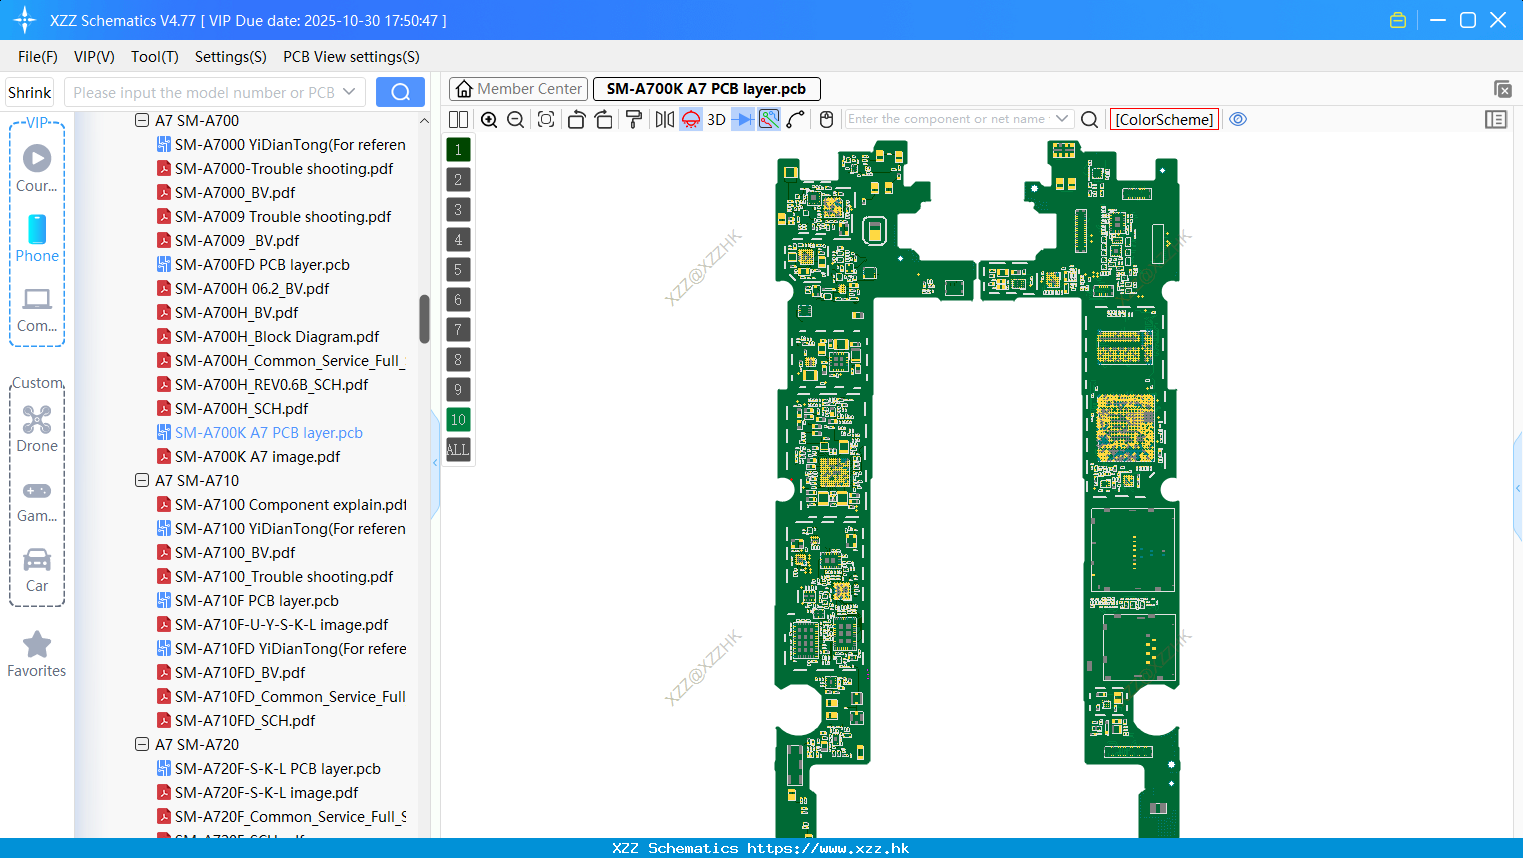Click the Shrink button
The height and width of the screenshot is (858, 1523).
tap(30, 92)
